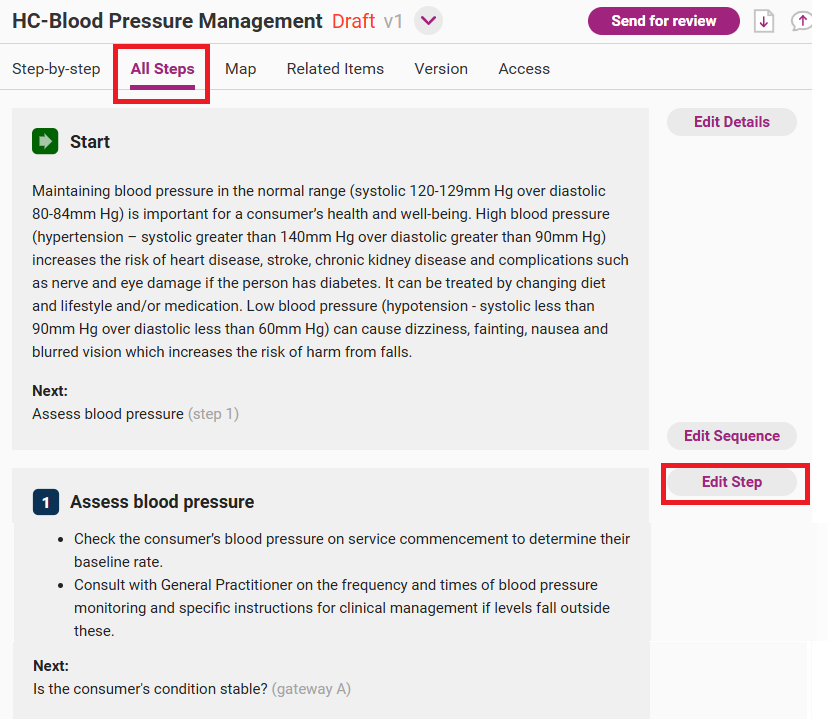Click the Edit Step button
Image resolution: width=830 pixels, height=719 pixels.
point(732,482)
